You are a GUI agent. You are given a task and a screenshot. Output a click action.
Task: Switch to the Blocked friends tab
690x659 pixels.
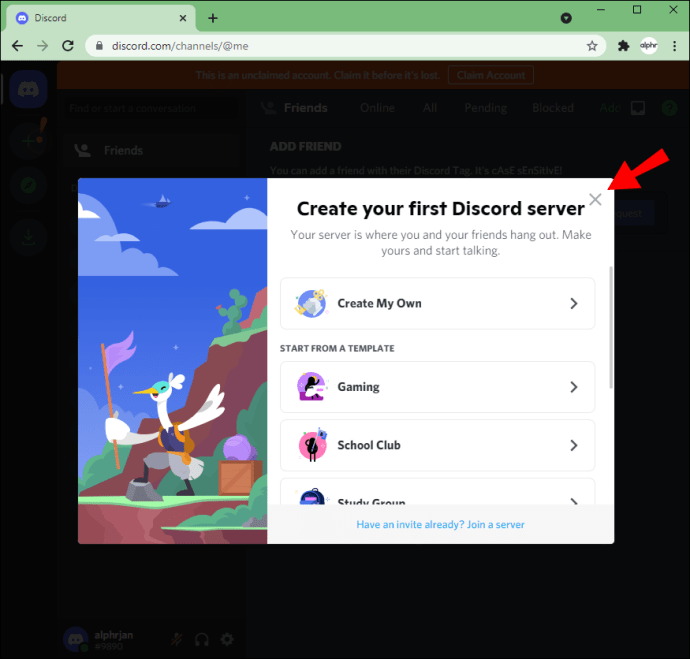click(553, 108)
